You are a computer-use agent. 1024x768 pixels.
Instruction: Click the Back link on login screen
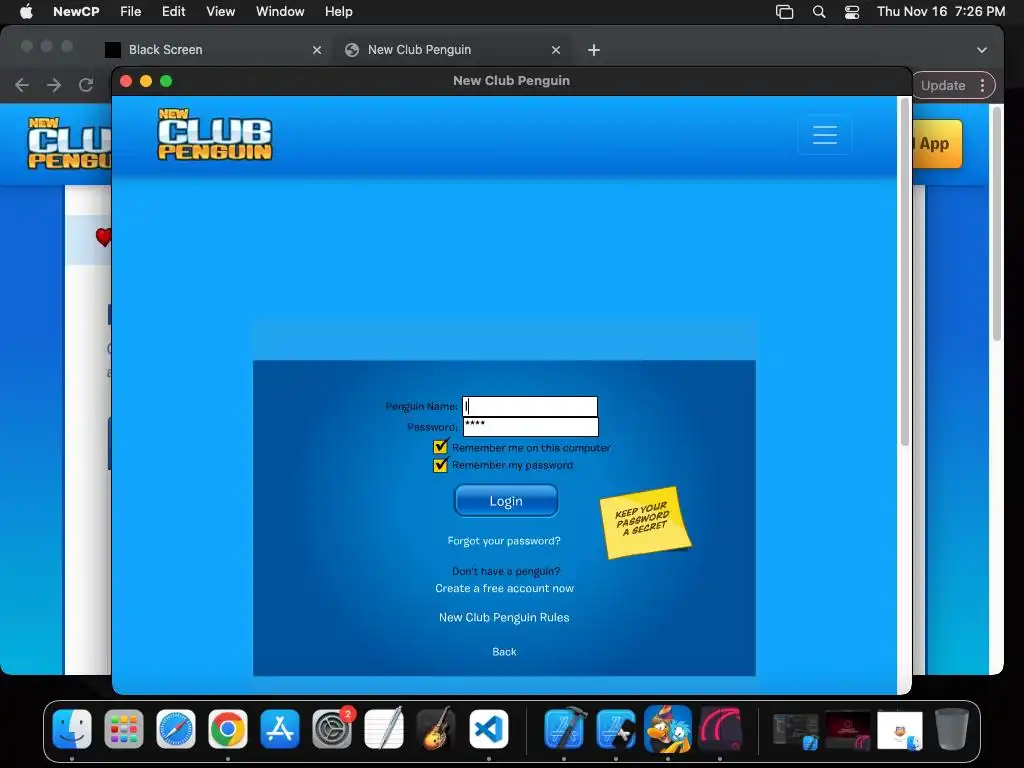click(504, 652)
